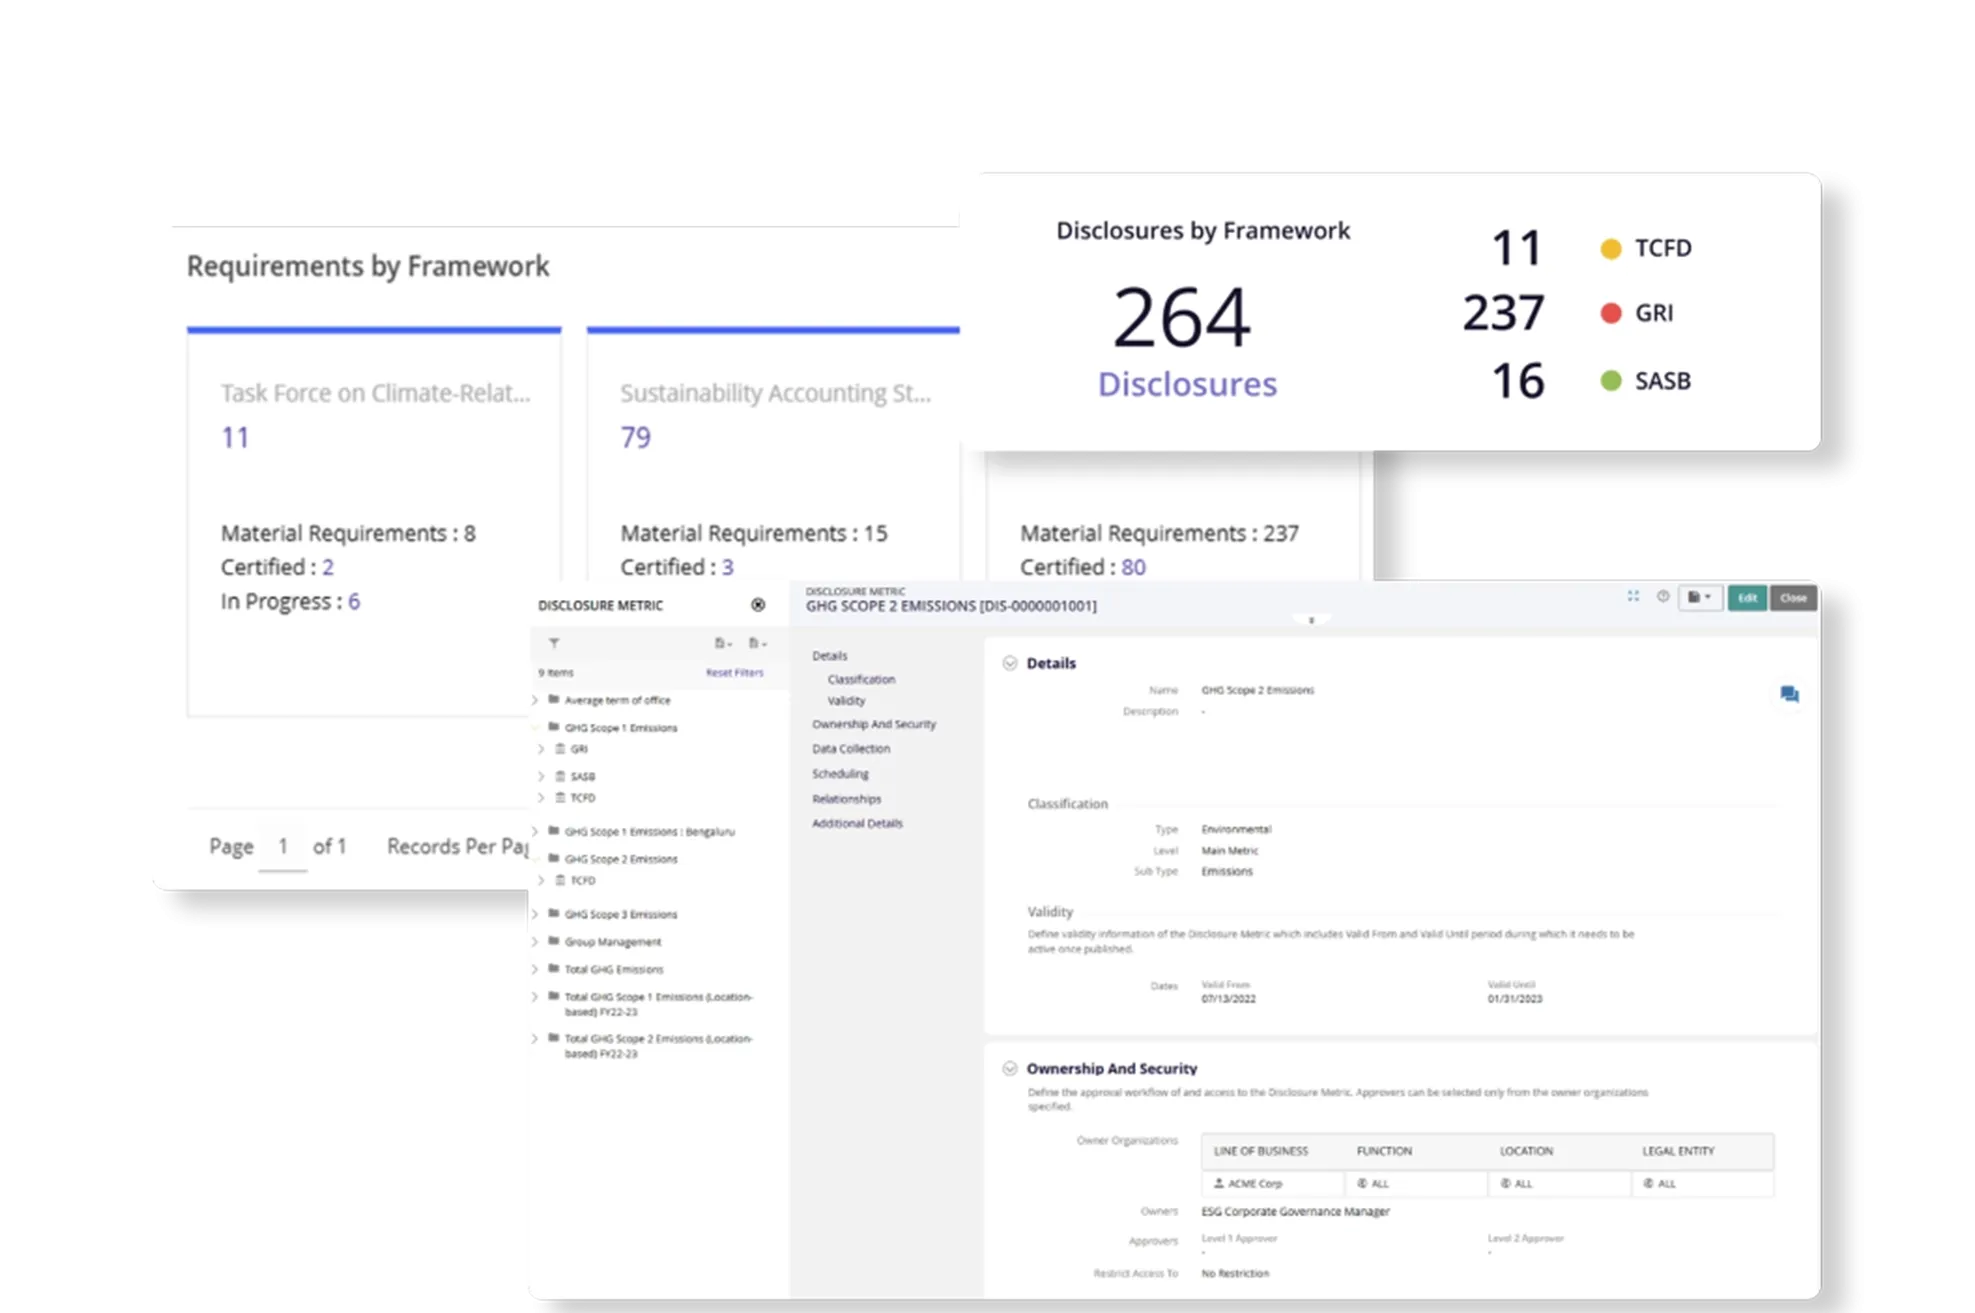Go to Data Collection section

tap(850, 748)
